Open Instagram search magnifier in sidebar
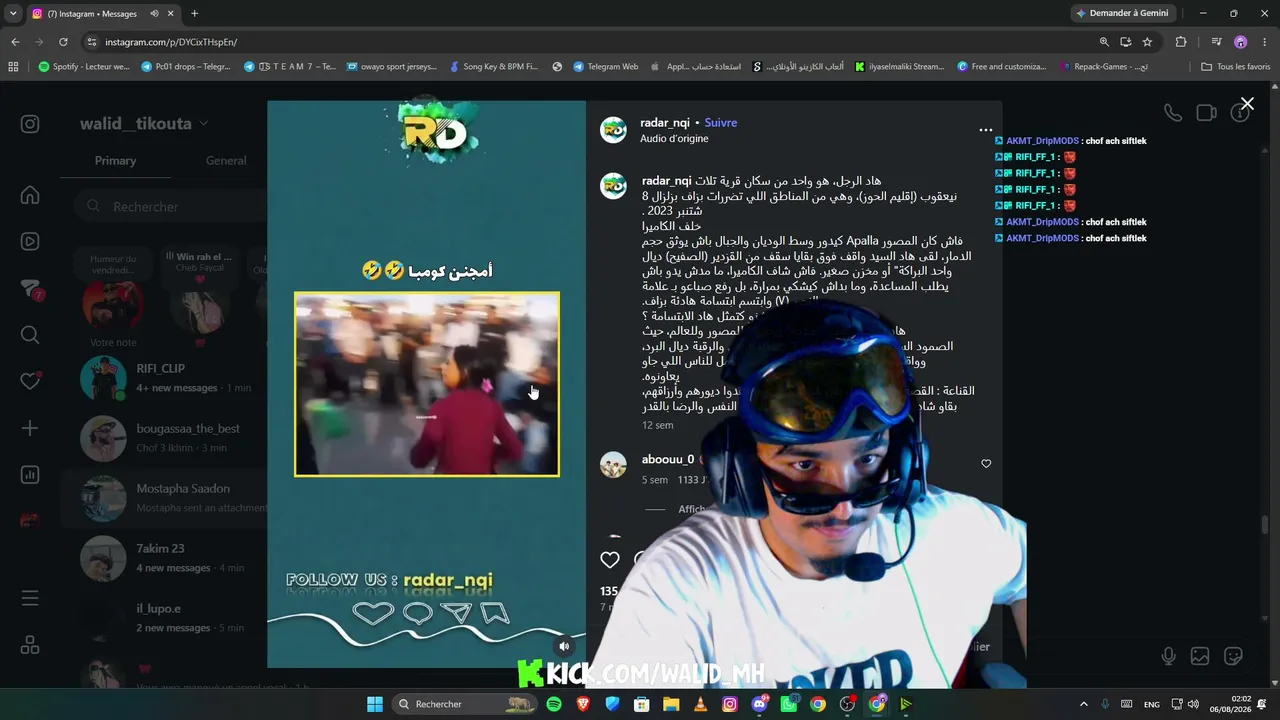This screenshot has width=1280, height=720. [x=30, y=335]
